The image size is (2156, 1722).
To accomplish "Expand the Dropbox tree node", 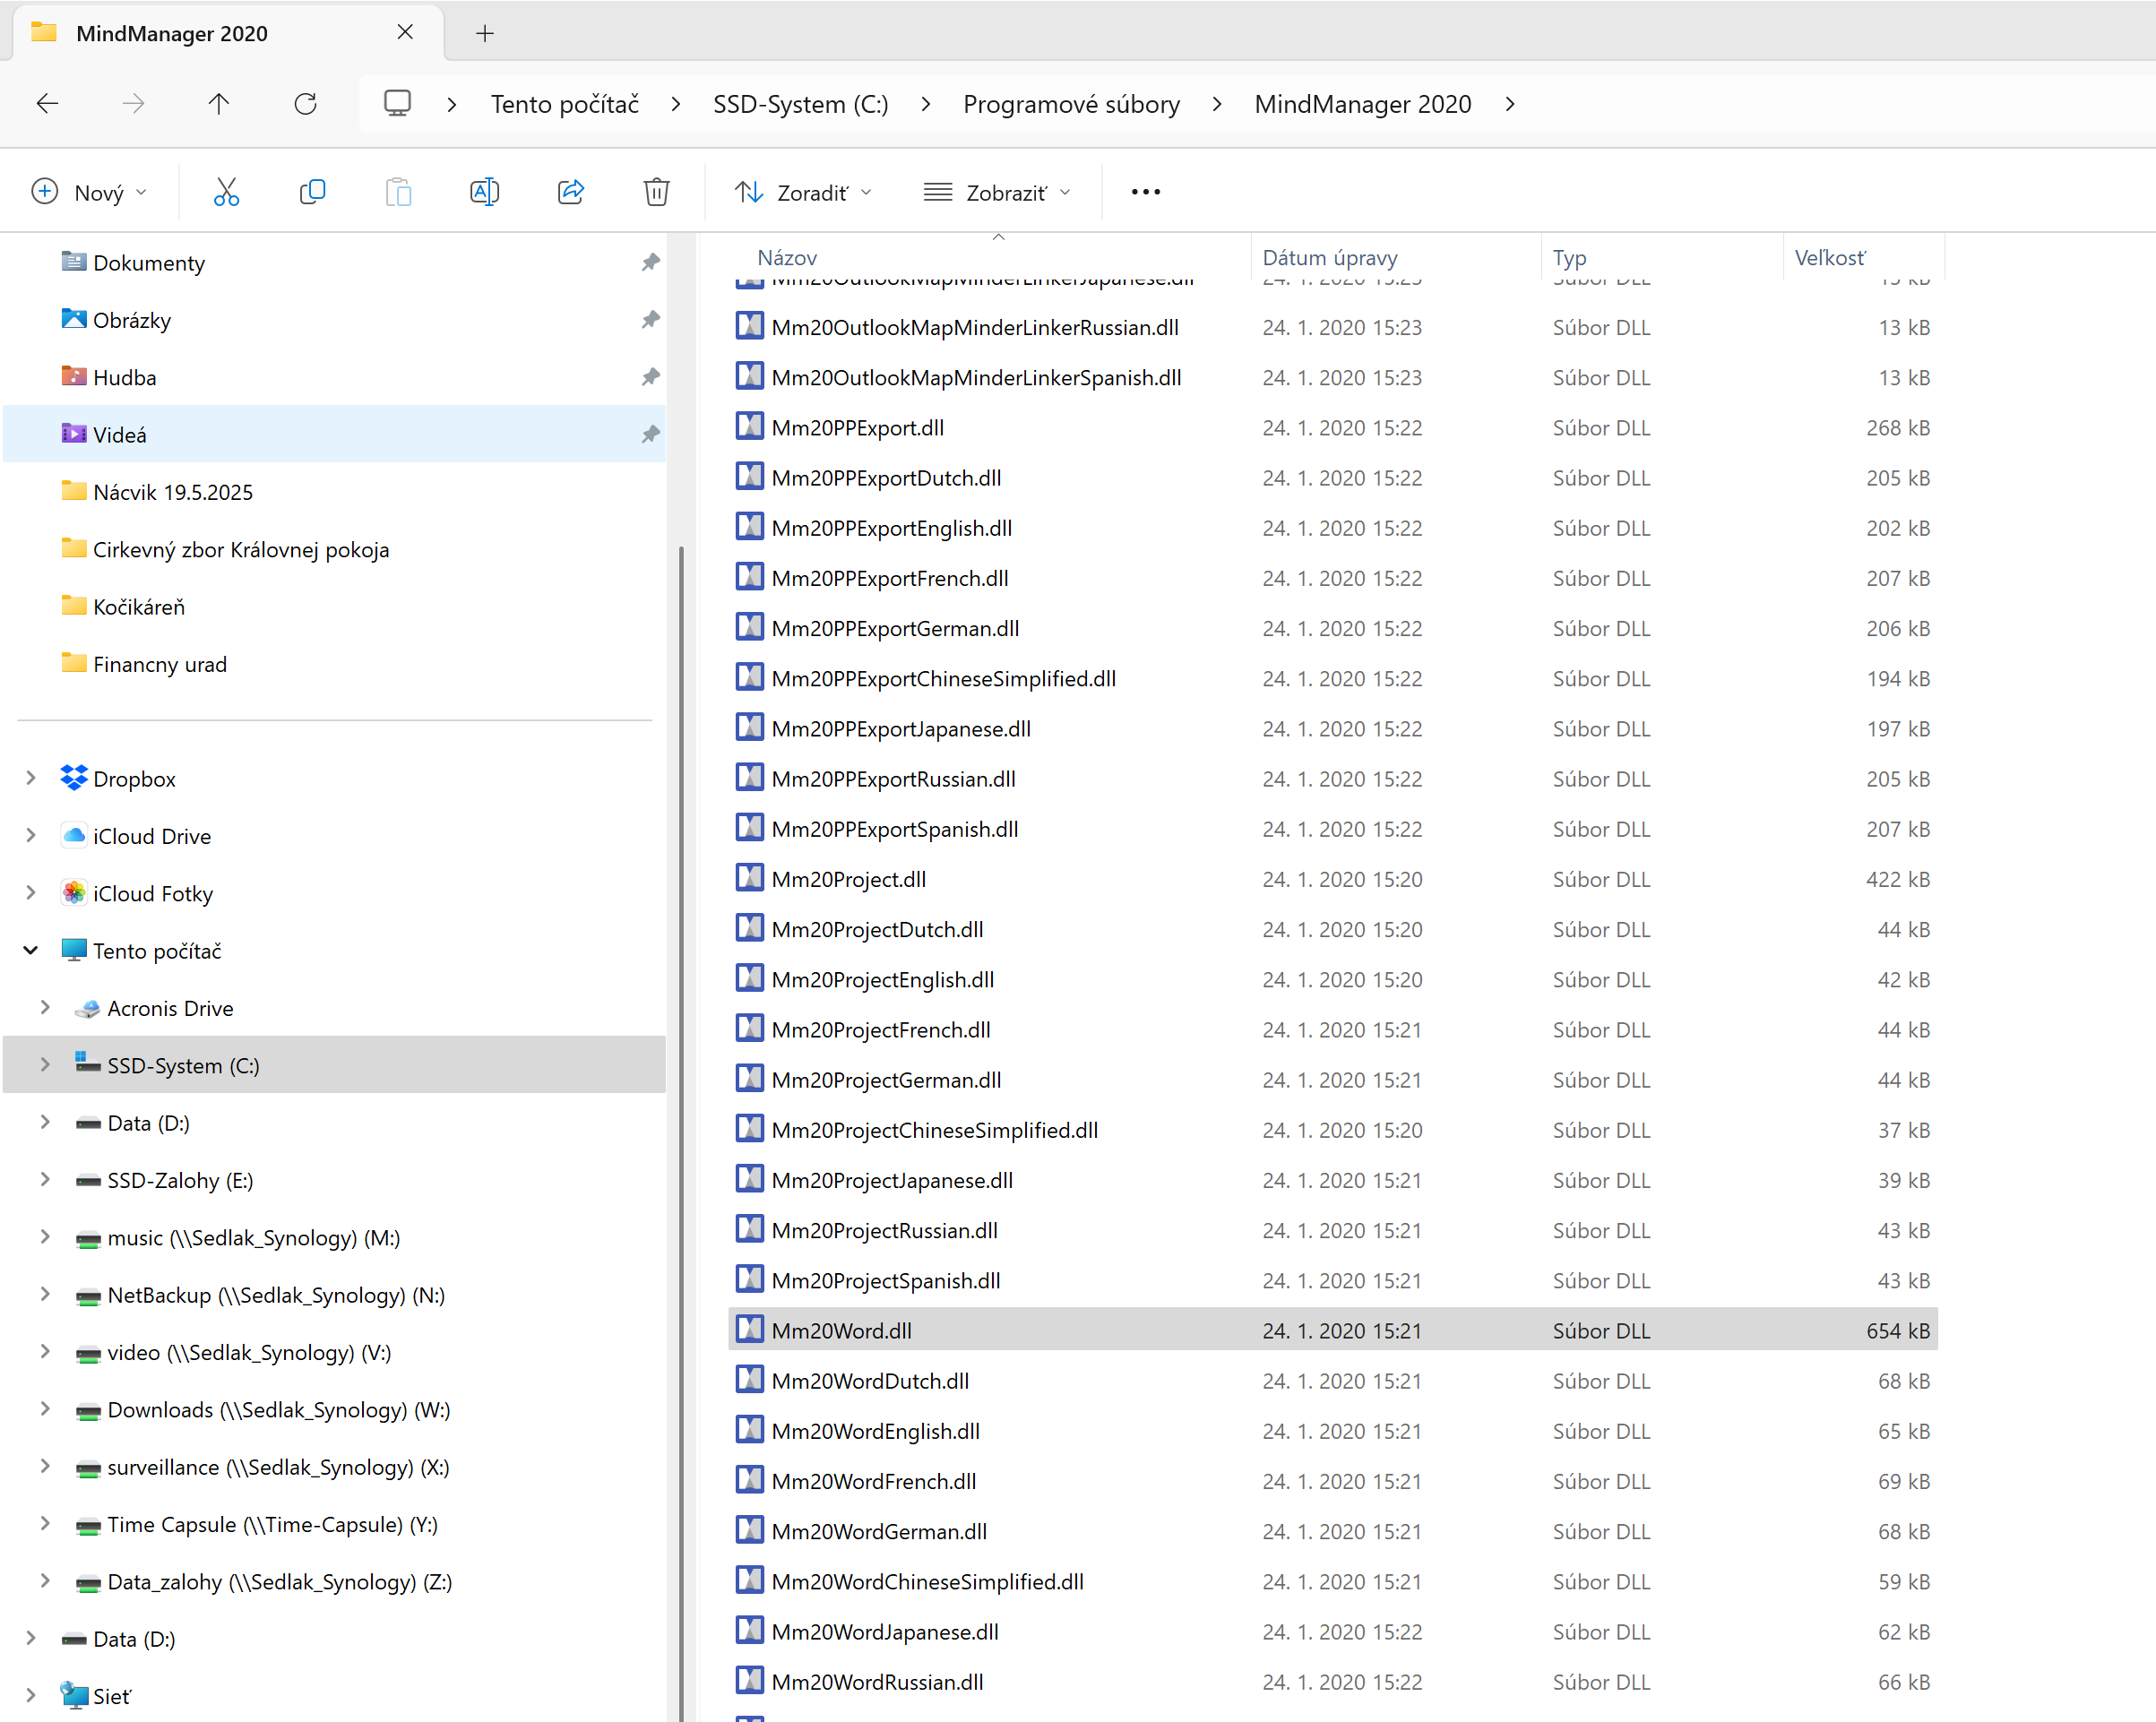I will 31,778.
